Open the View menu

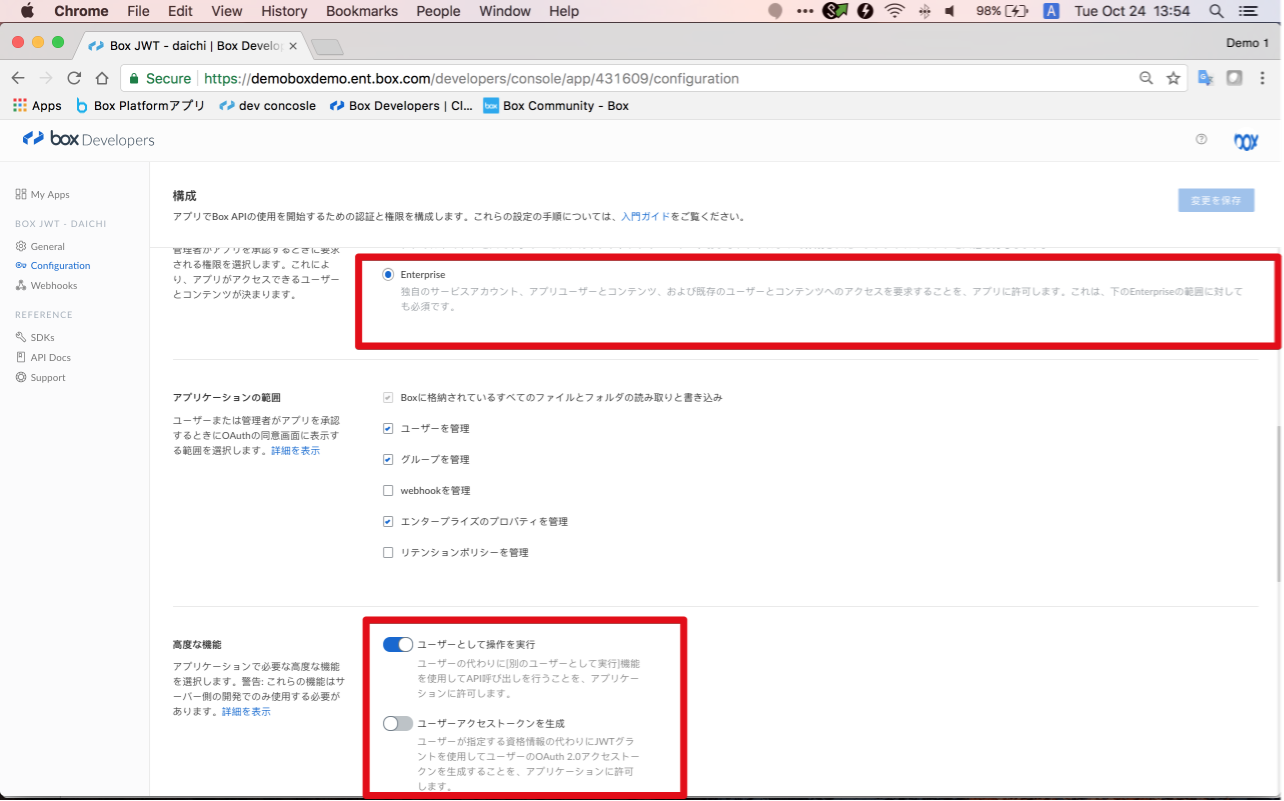[227, 11]
